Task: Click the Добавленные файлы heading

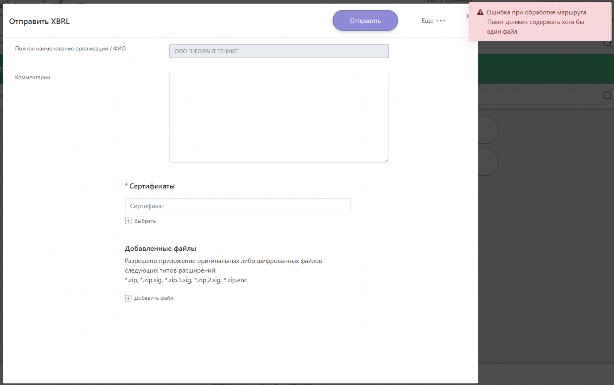Action: coord(161,248)
